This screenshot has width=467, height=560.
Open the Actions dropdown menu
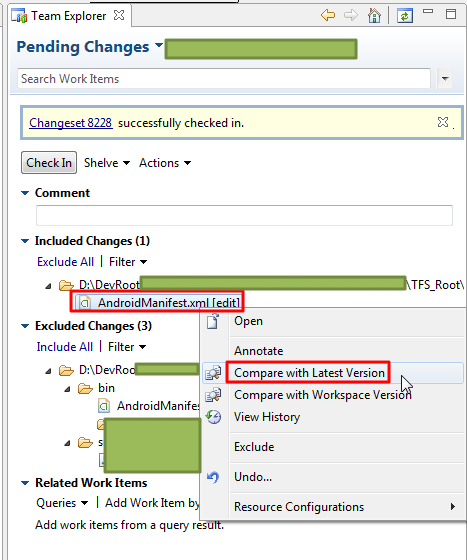tap(165, 163)
